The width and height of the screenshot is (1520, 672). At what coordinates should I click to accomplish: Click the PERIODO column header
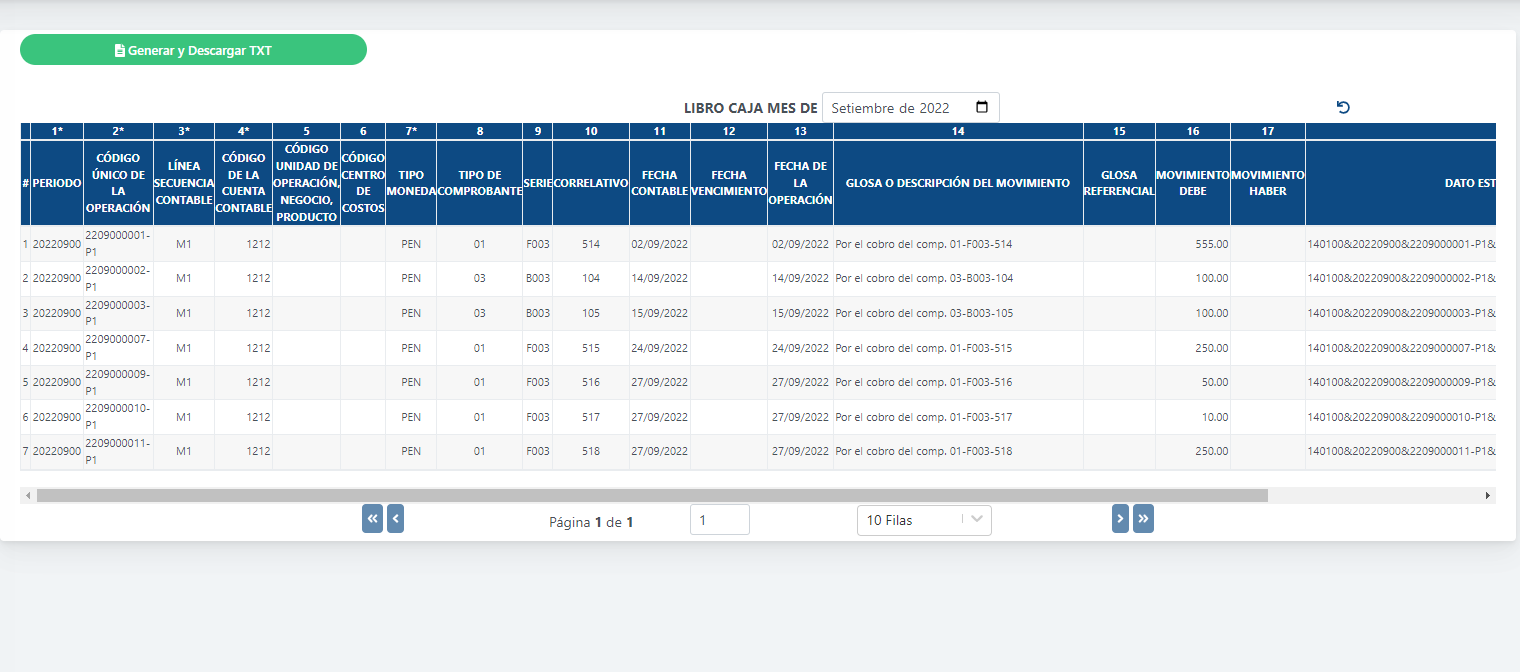pos(57,184)
